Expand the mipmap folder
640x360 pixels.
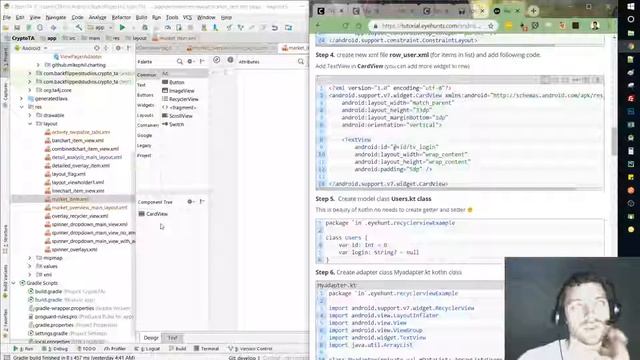[30, 258]
